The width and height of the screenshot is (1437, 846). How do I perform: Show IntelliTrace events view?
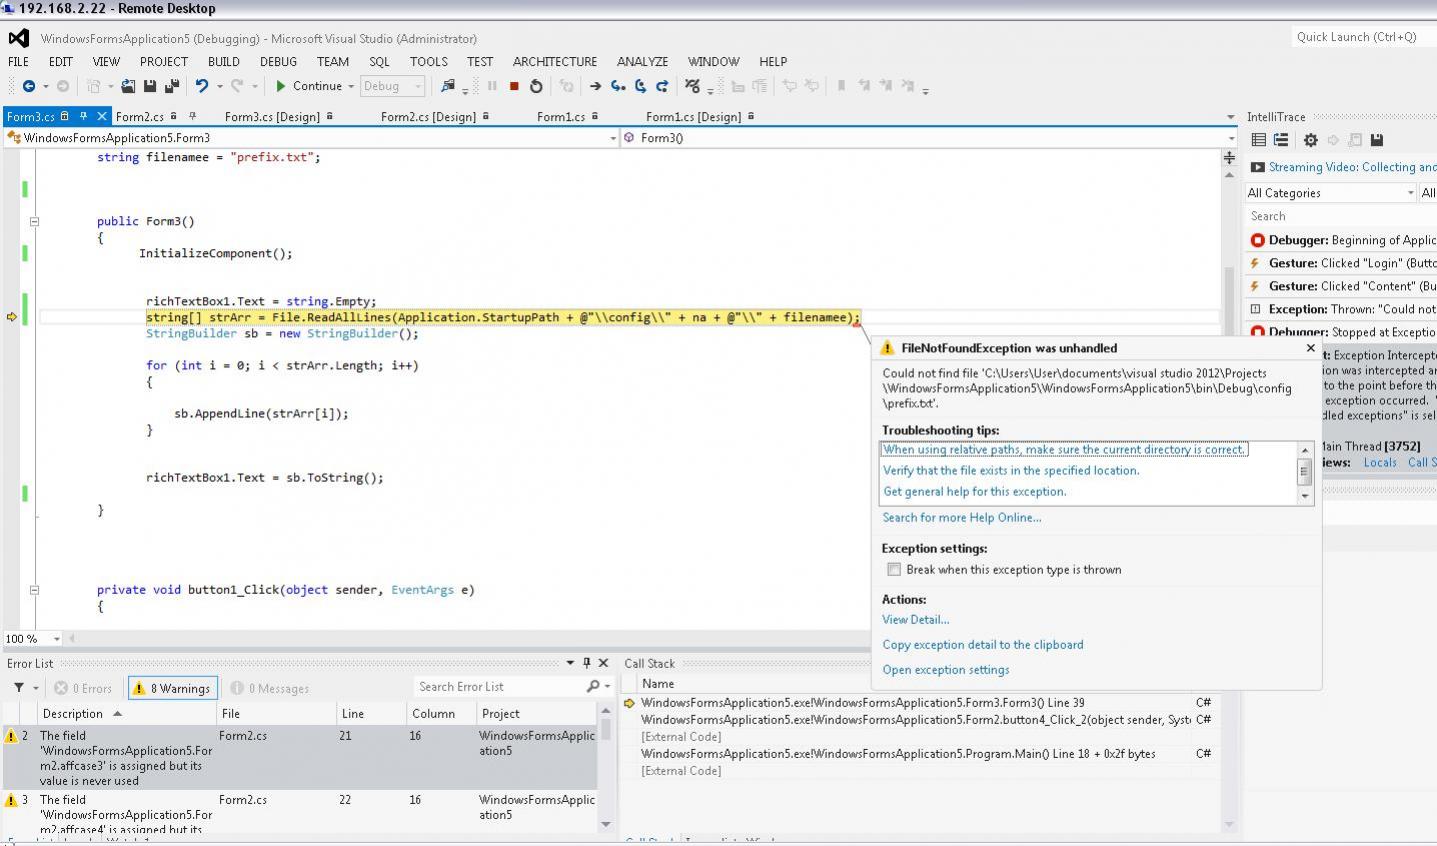tap(1259, 140)
